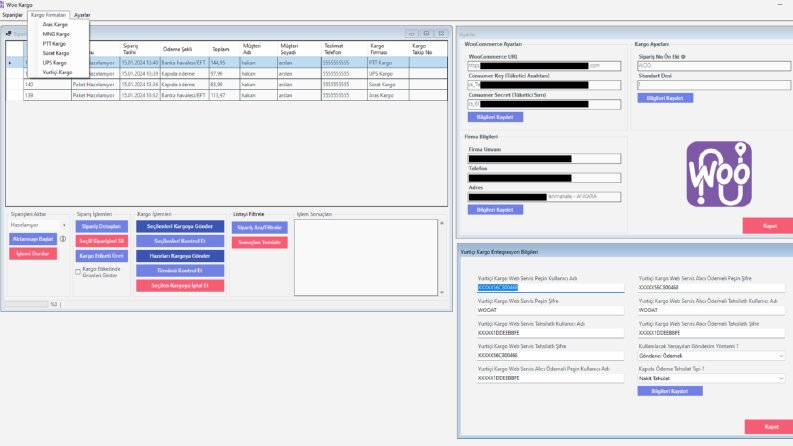Click the large Woo Kargo logo
793x446 pixels.
click(719, 174)
